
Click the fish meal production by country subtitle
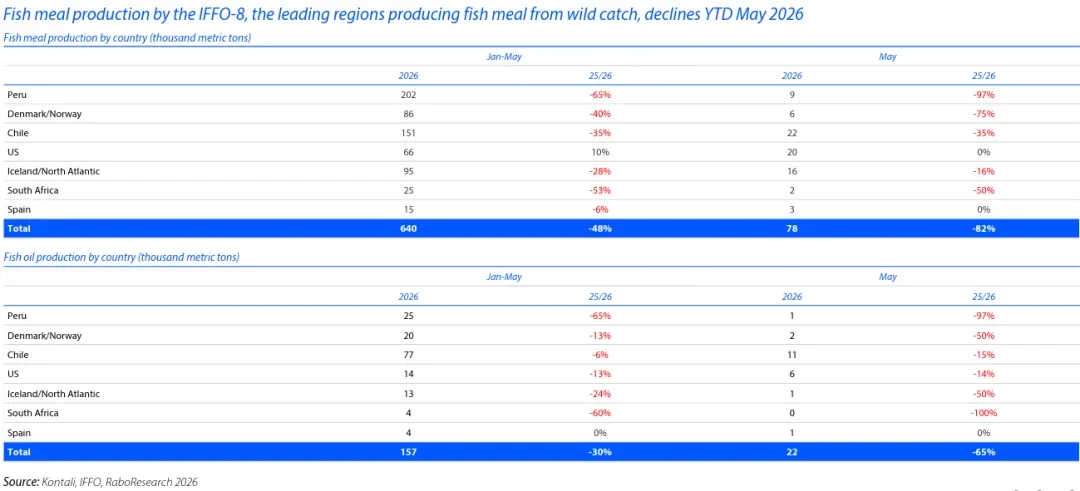tap(127, 38)
